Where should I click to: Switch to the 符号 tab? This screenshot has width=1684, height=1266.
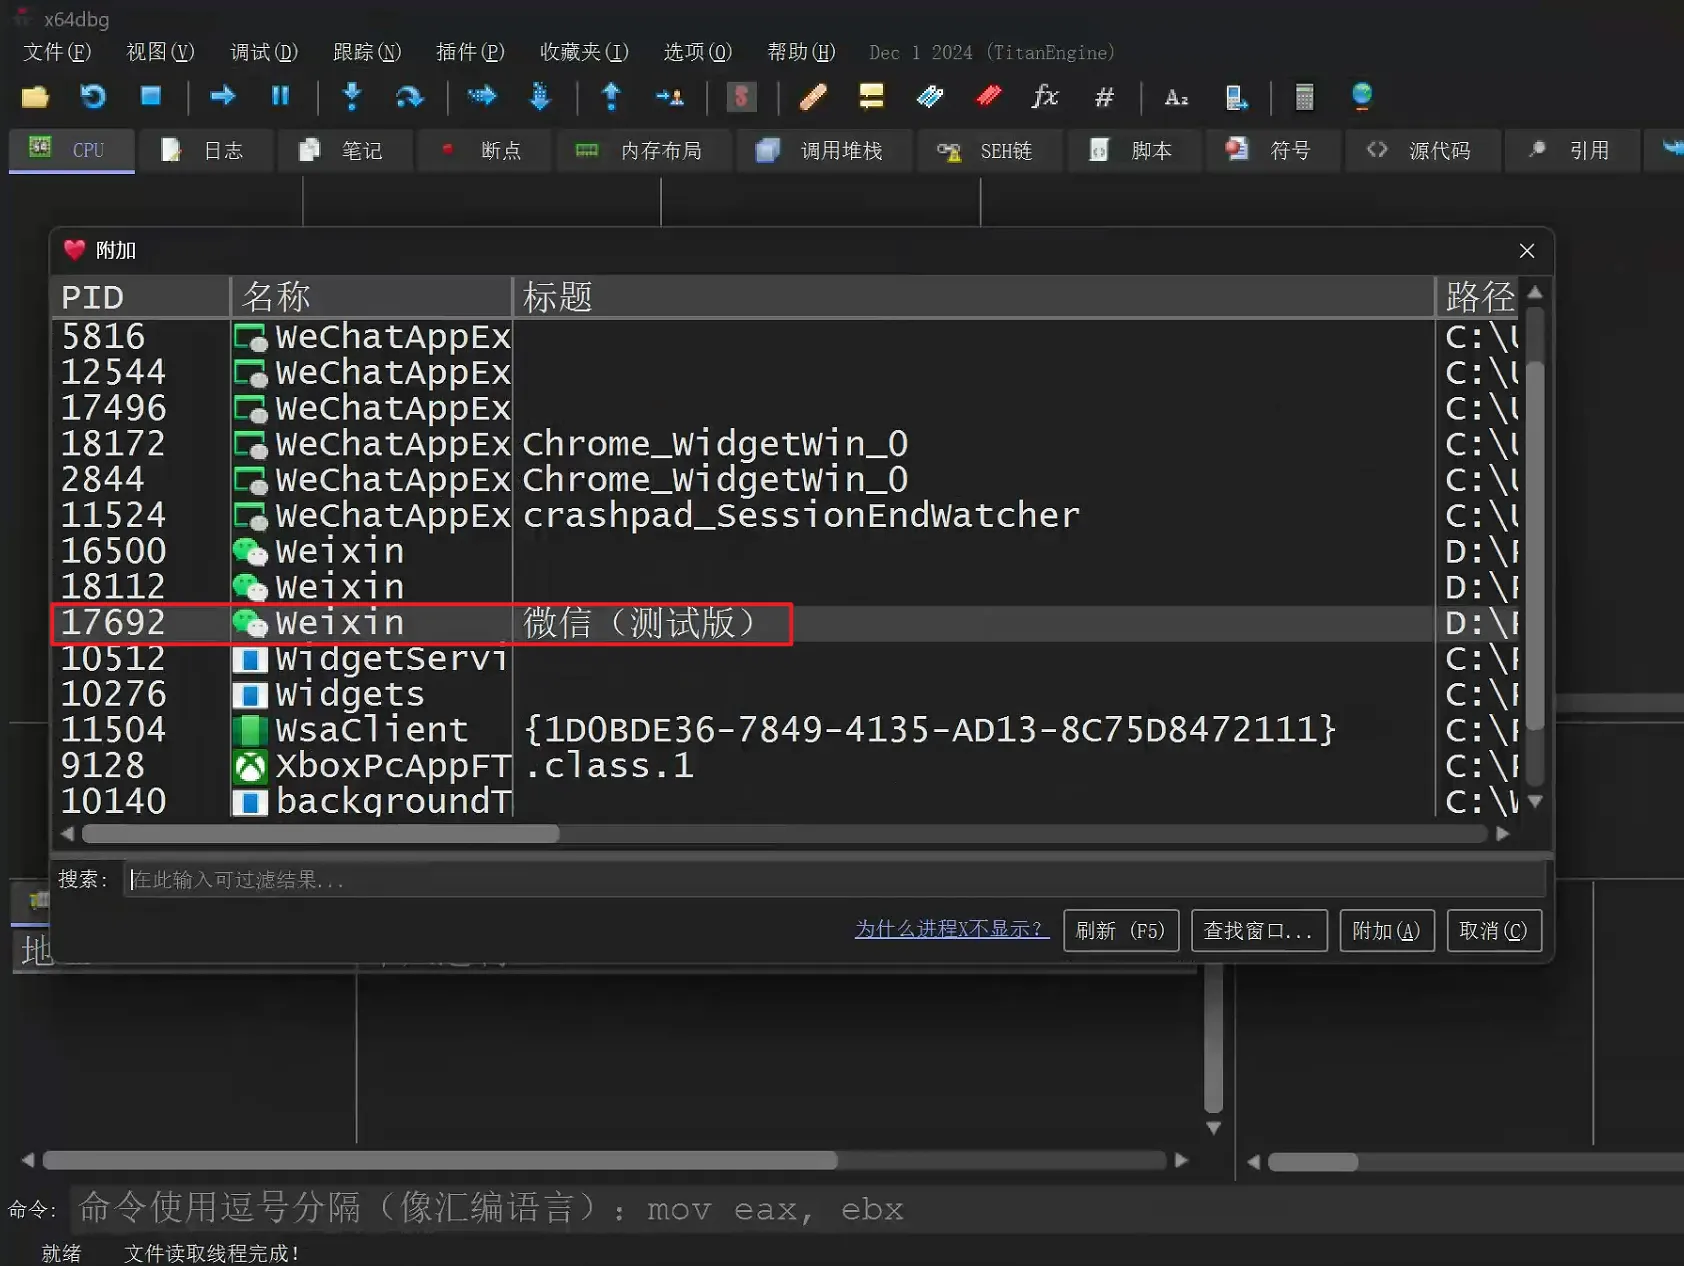[1271, 150]
